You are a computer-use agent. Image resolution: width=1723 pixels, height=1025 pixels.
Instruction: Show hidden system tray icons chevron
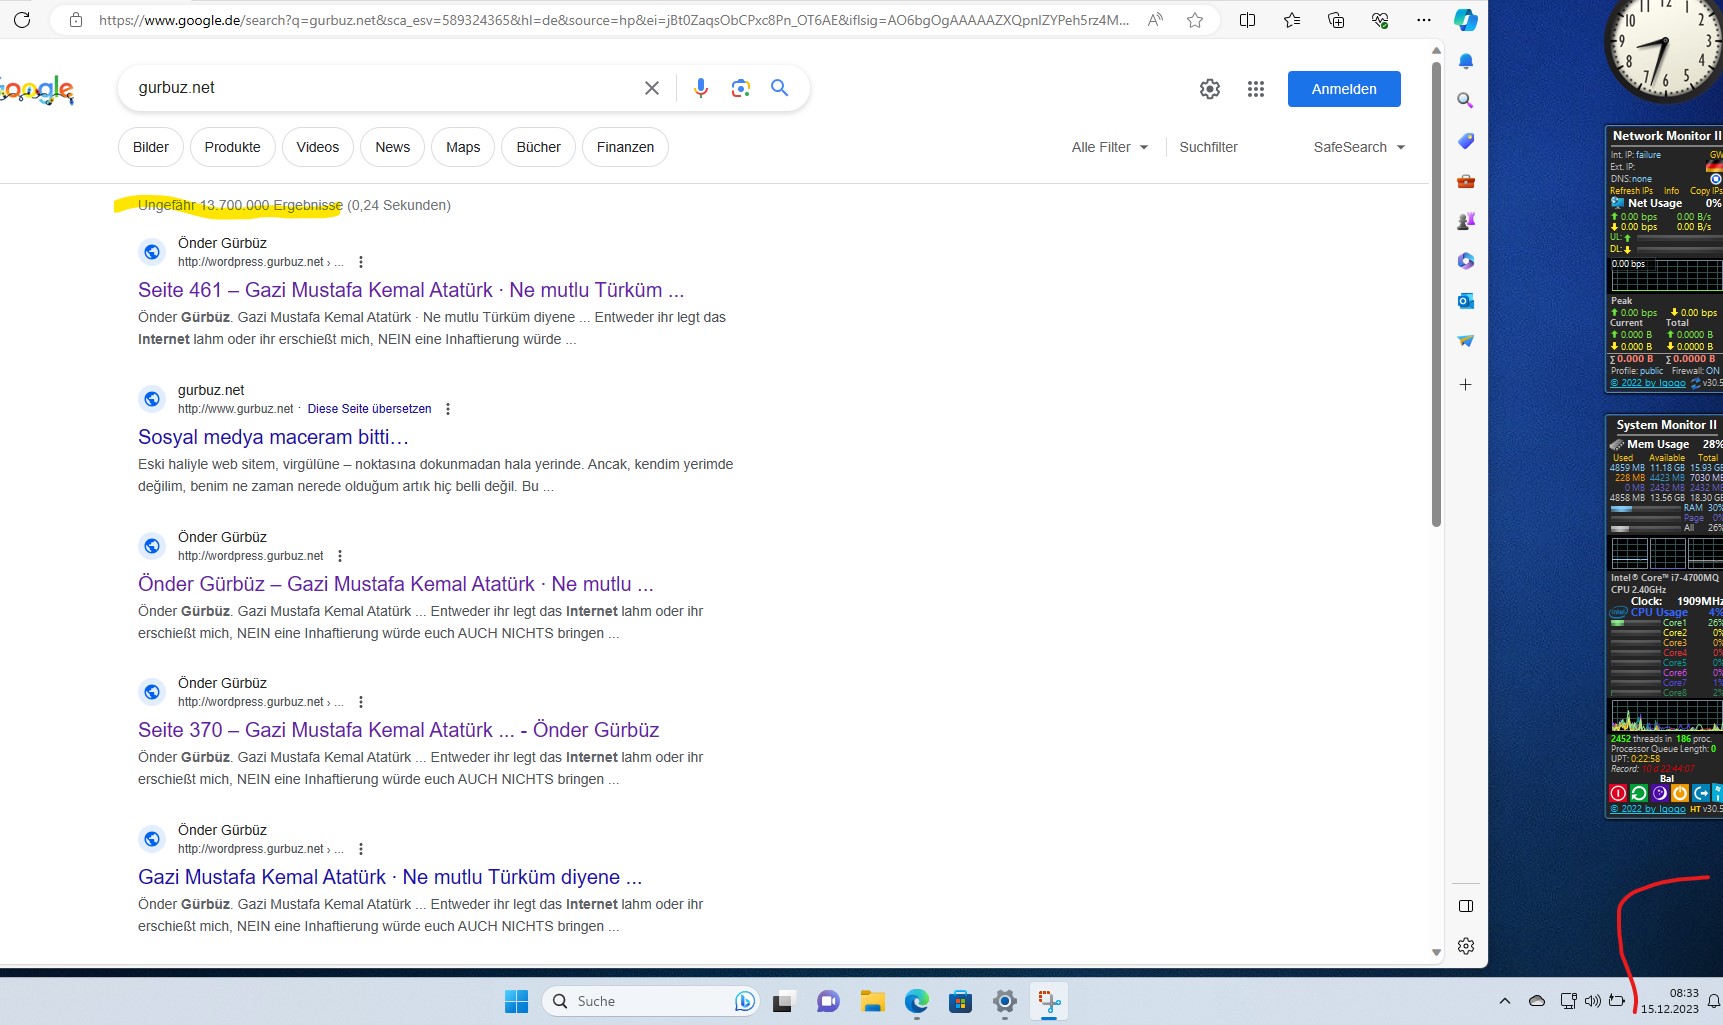coord(1505,1001)
